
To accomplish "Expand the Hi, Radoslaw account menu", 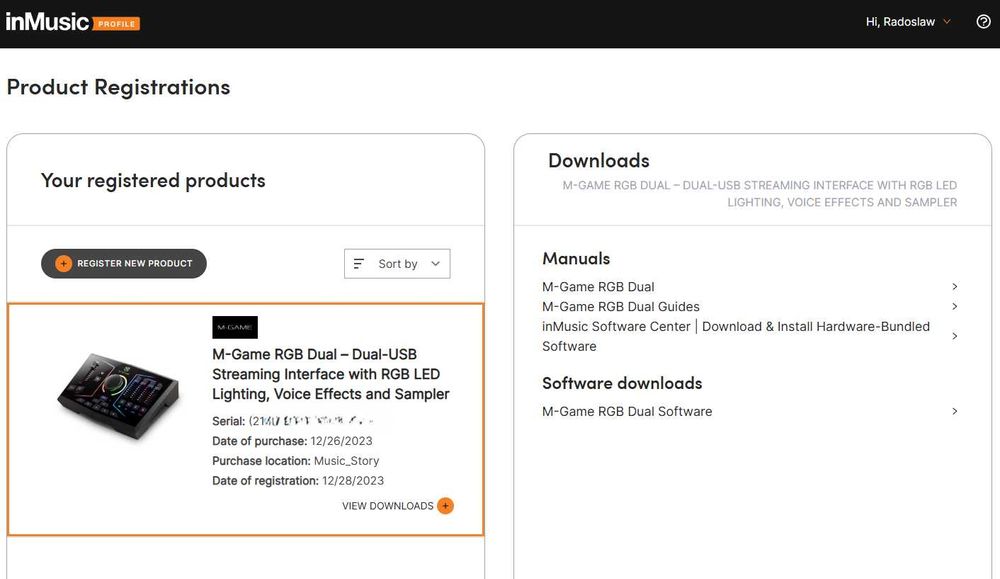I will point(908,22).
